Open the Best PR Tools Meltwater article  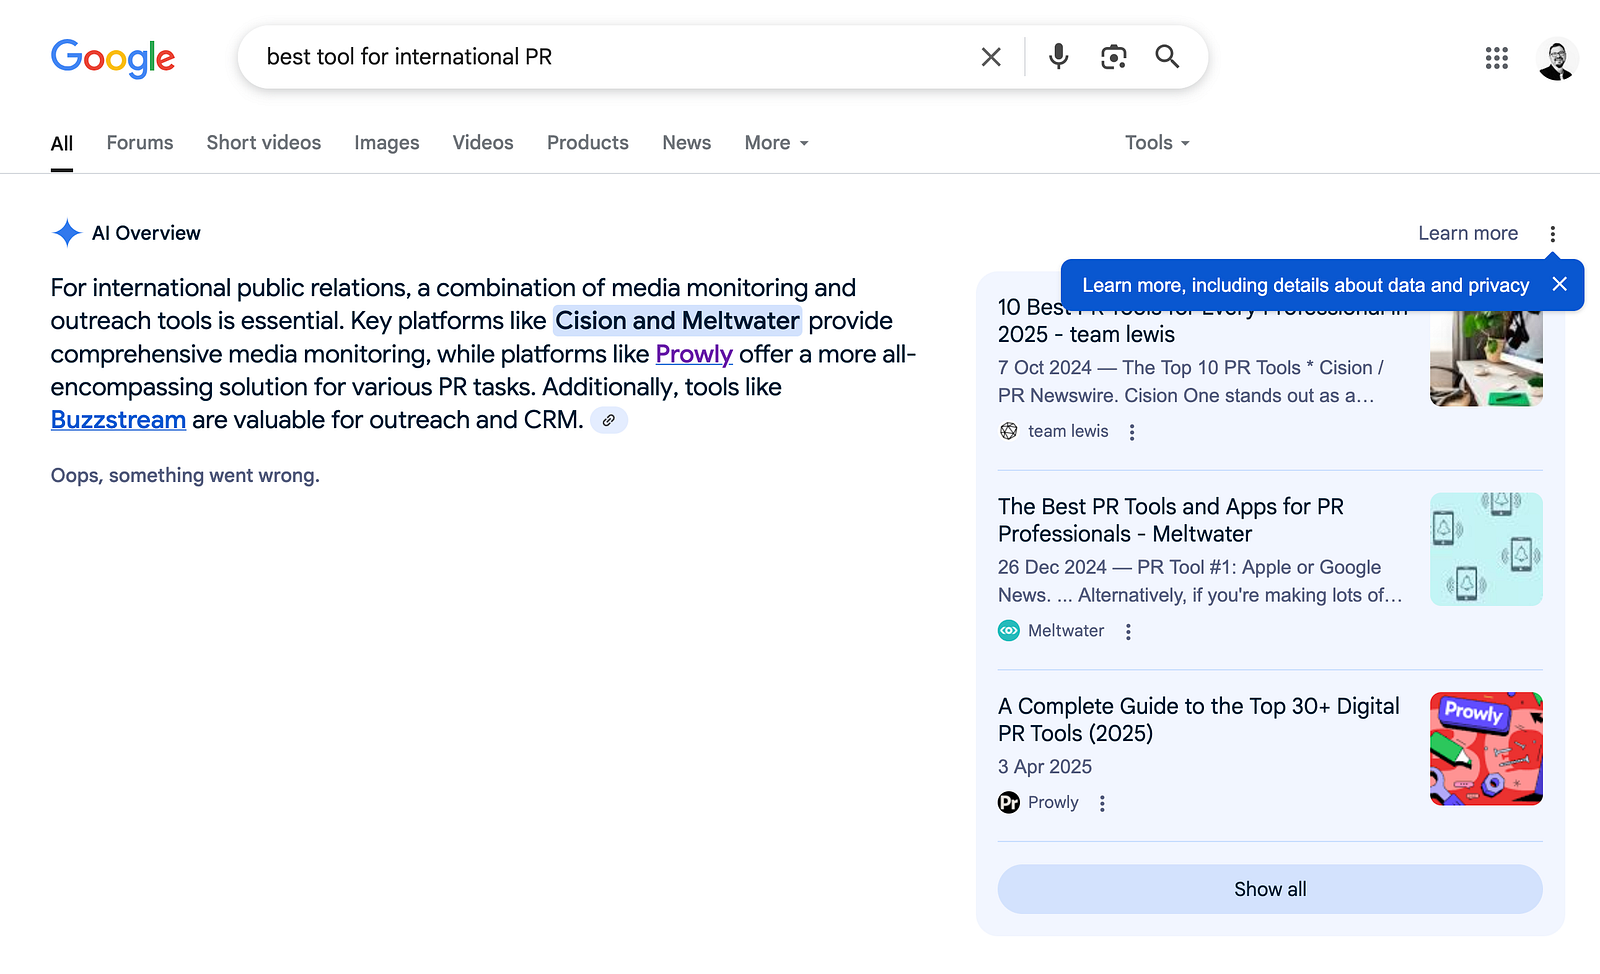[x=1171, y=520]
